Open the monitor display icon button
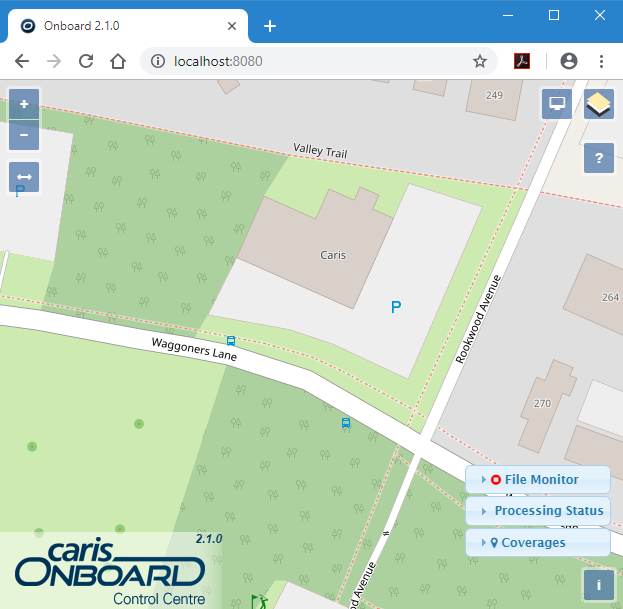Screen dimensions: 623x609 (x=557, y=104)
